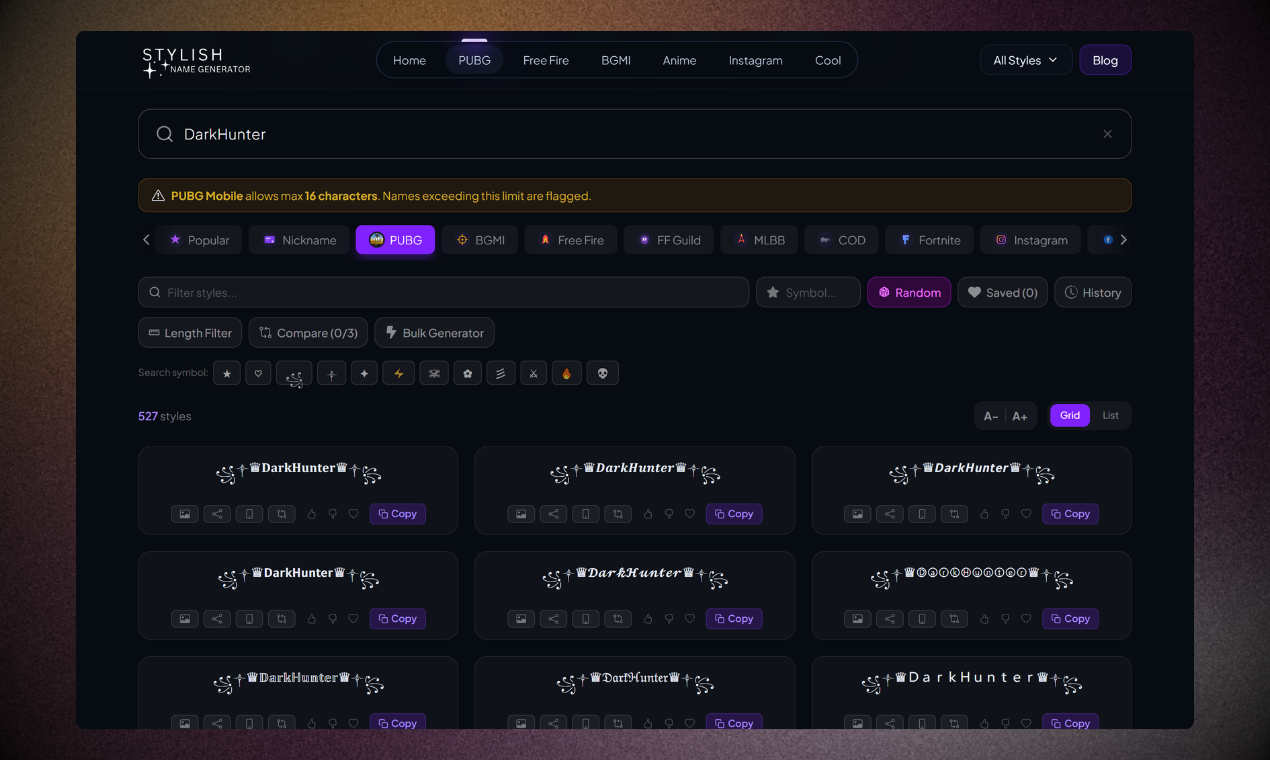Decrease font size with the A- button
The width and height of the screenshot is (1270, 760).
[991, 416]
